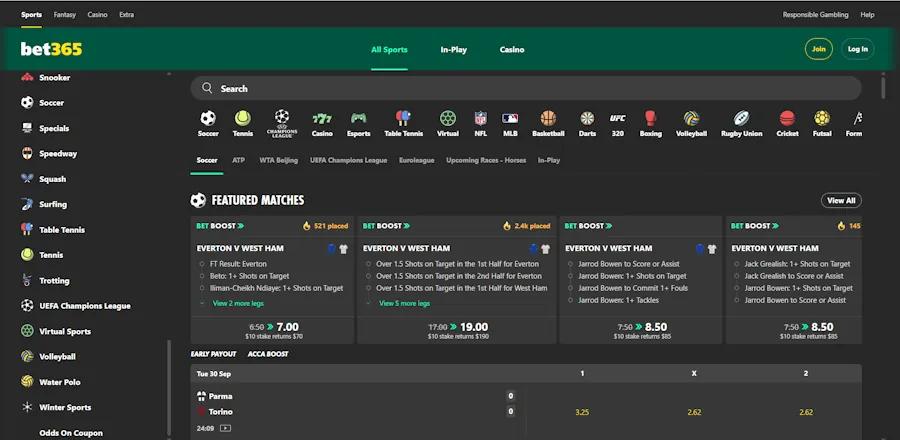Screen dimensions: 900x440
Task: Select the Basketball icon
Action: tap(548, 119)
